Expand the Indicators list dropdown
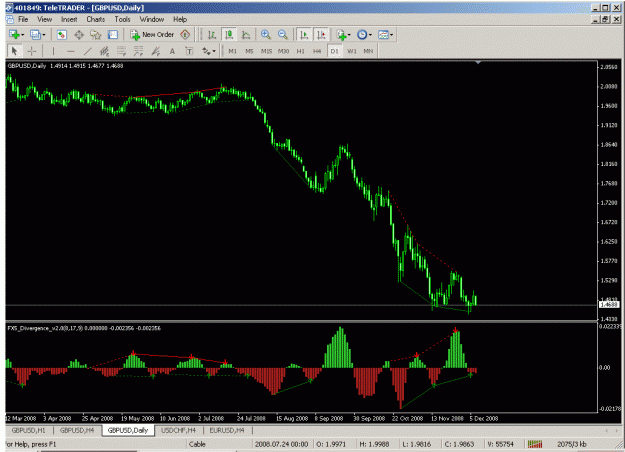 (x=343, y=35)
